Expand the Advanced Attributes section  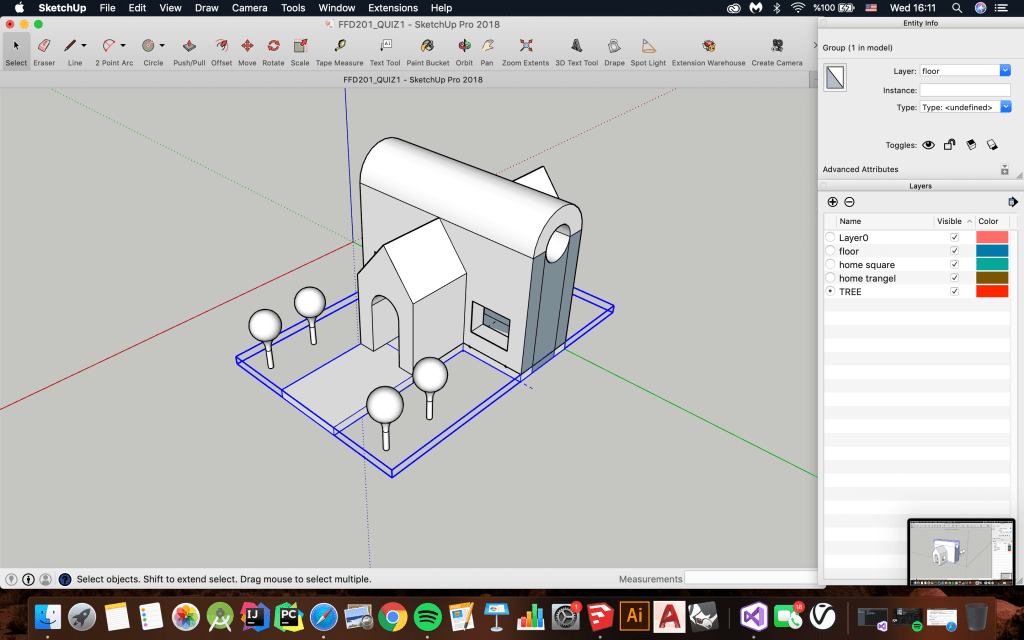1004,170
